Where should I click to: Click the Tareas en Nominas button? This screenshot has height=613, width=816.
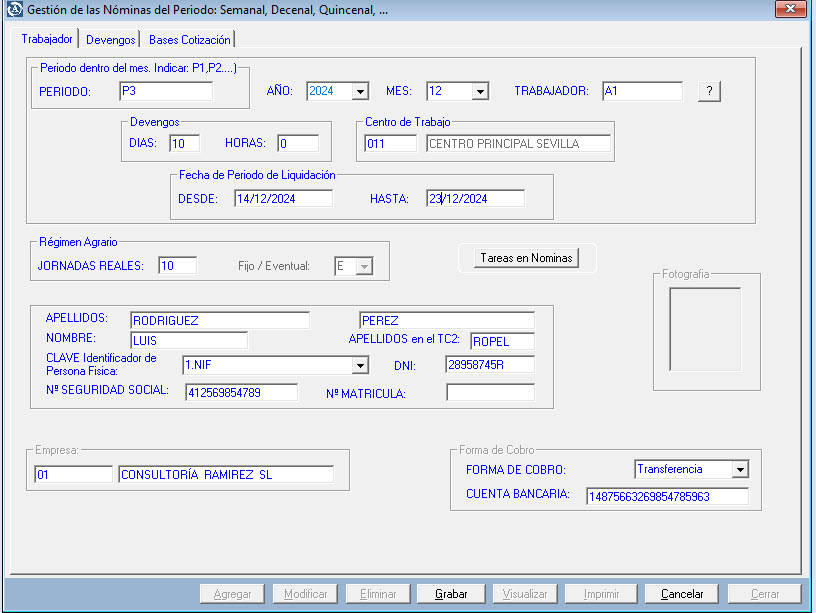[x=526, y=258]
